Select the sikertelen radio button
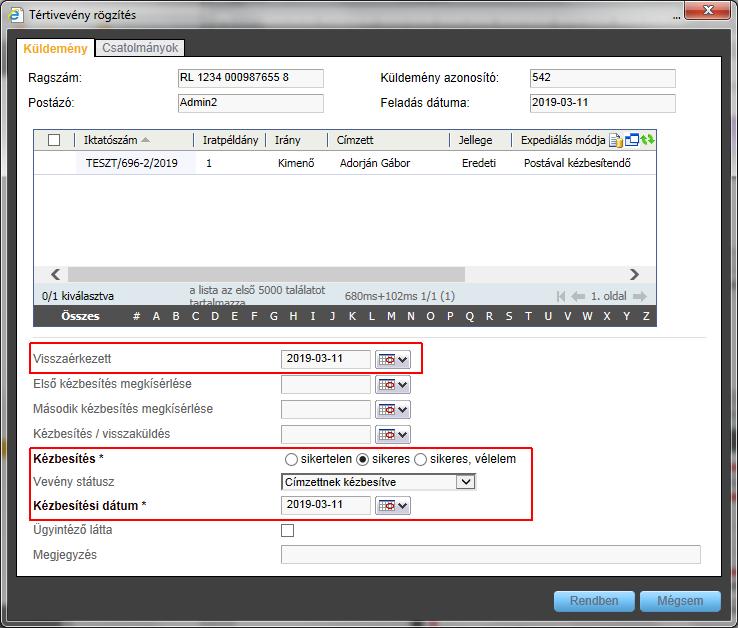The height and width of the screenshot is (628, 738). coord(291,459)
